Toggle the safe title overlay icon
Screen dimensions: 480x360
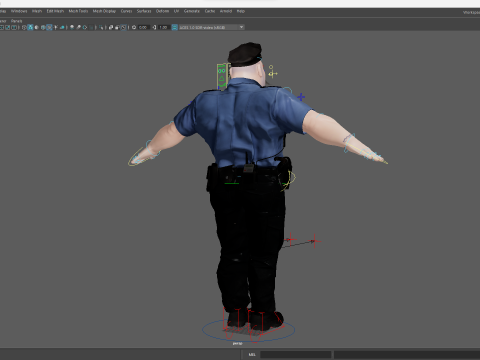[x=14, y=27]
